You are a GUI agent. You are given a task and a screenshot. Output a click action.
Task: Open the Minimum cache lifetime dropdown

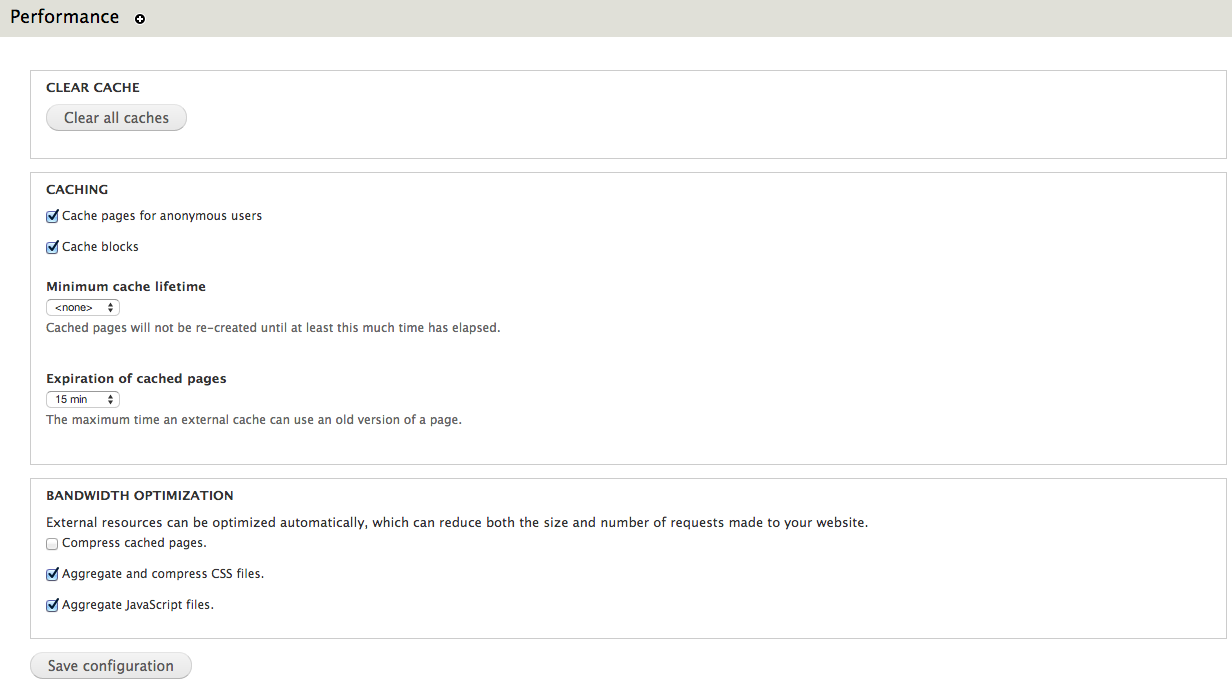coord(83,308)
